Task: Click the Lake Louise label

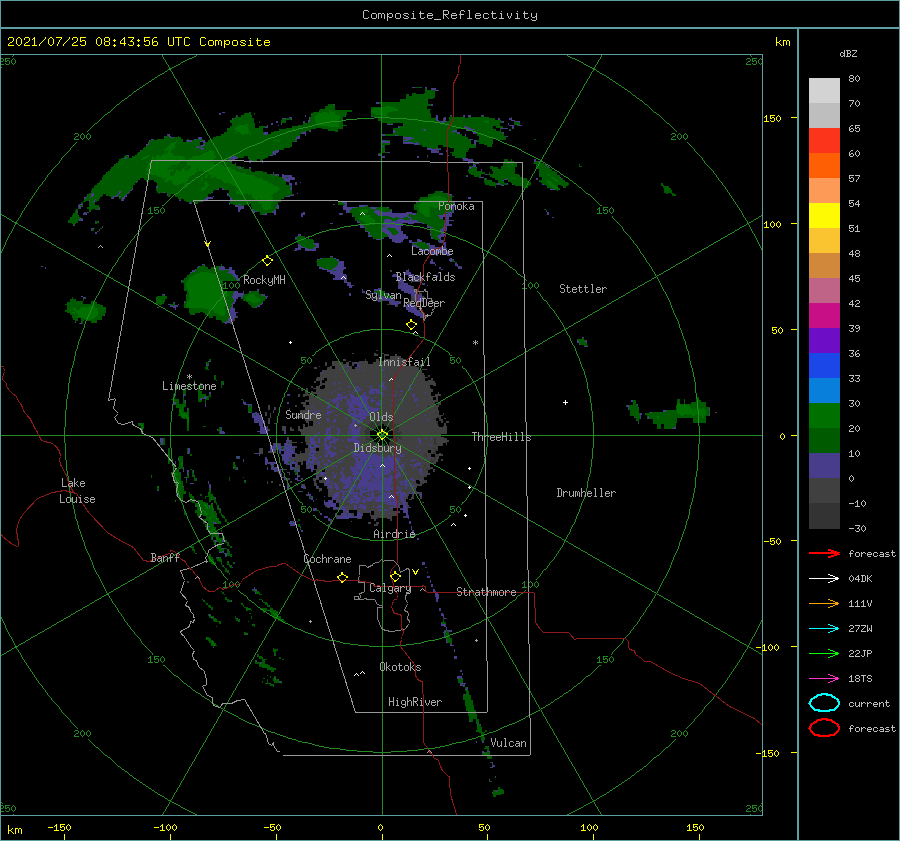Action: pyautogui.click(x=77, y=491)
